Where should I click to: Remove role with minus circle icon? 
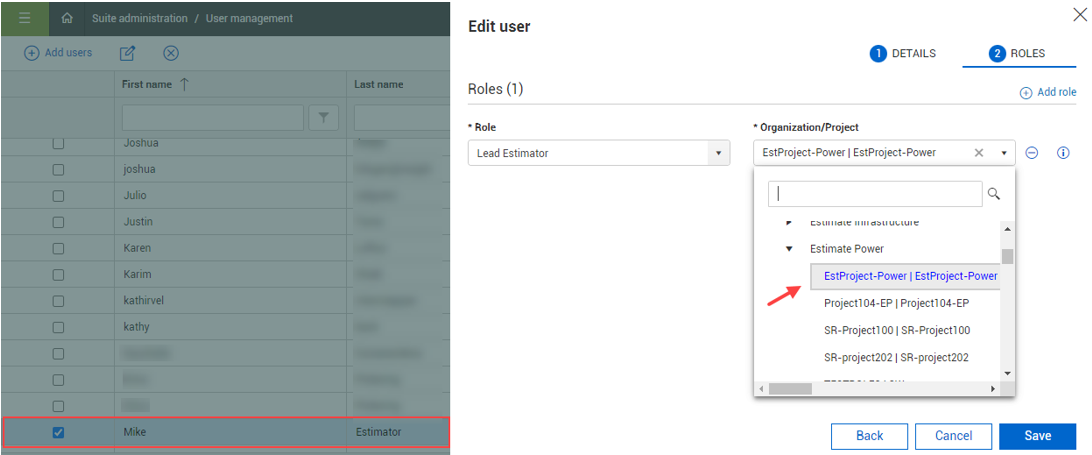point(1032,153)
